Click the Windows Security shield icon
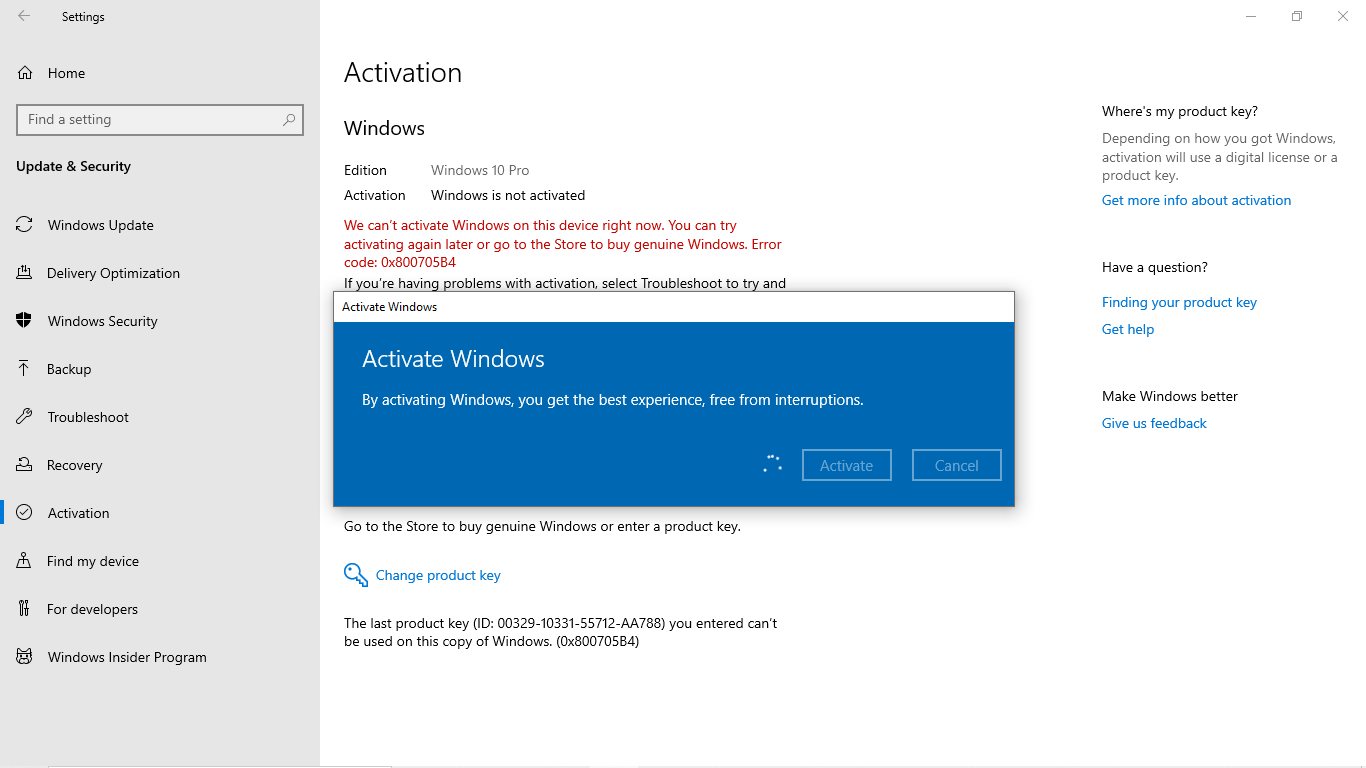The width and height of the screenshot is (1366, 768). click(24, 321)
